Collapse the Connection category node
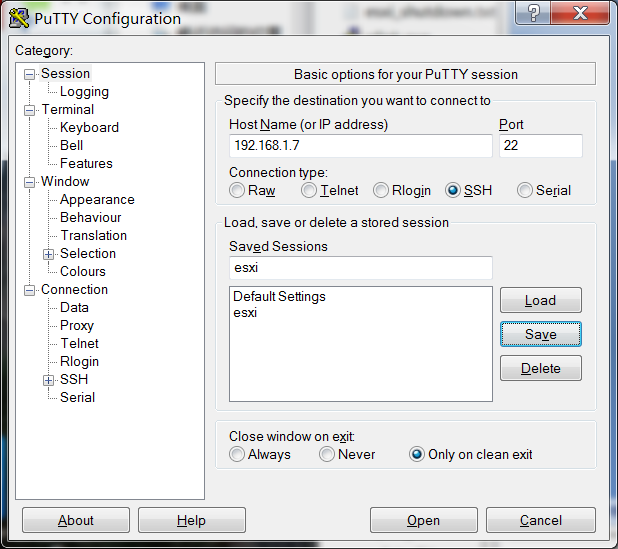This screenshot has height=549, width=618. [x=30, y=290]
